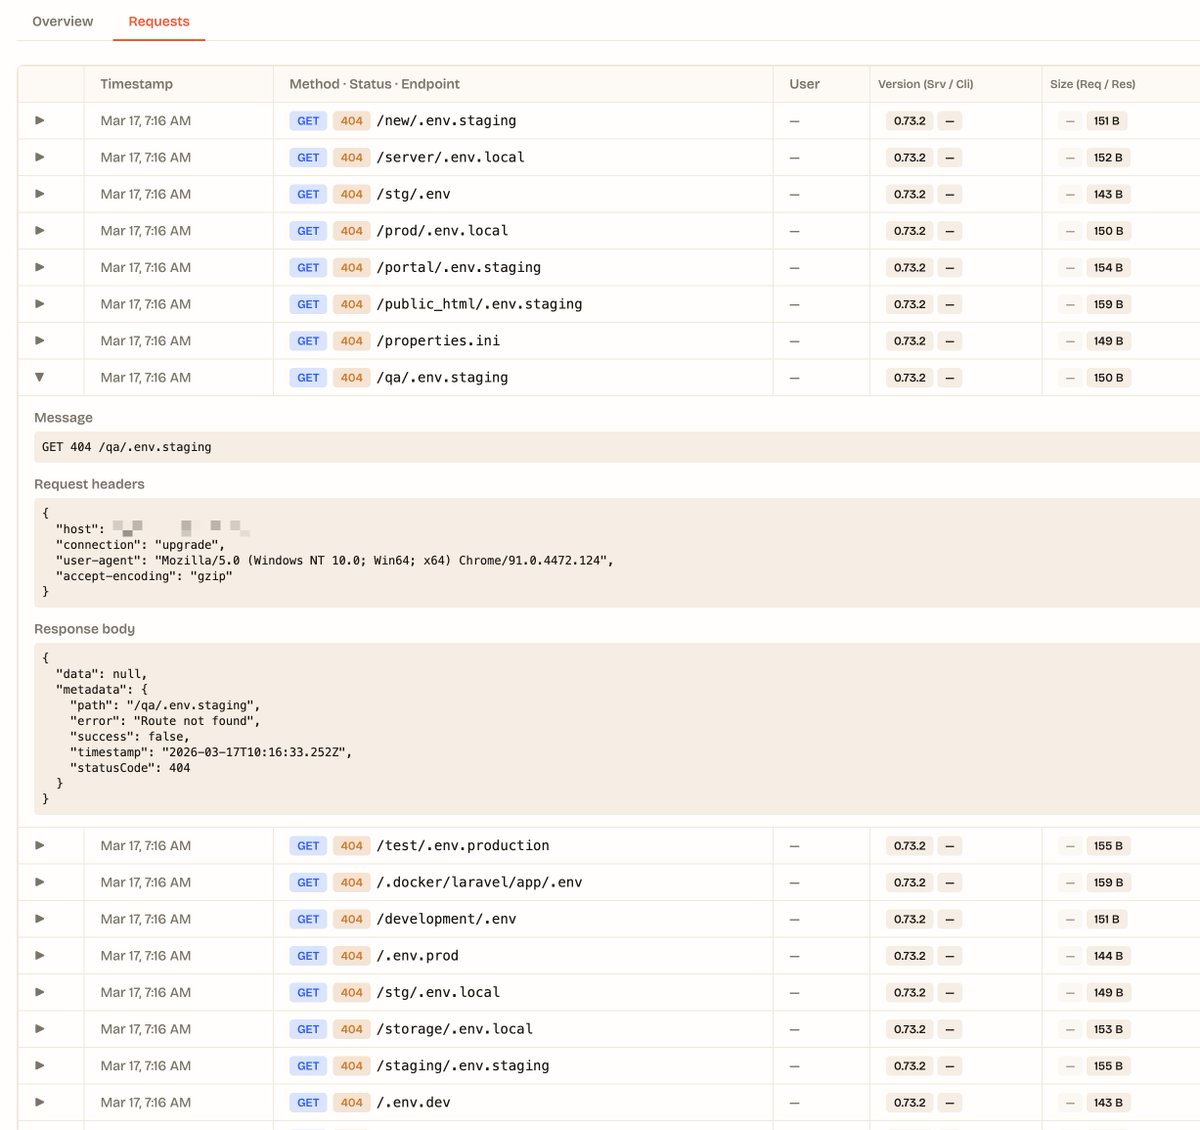Click the Size (Req / Res) header
The image size is (1200, 1130).
(1092, 84)
